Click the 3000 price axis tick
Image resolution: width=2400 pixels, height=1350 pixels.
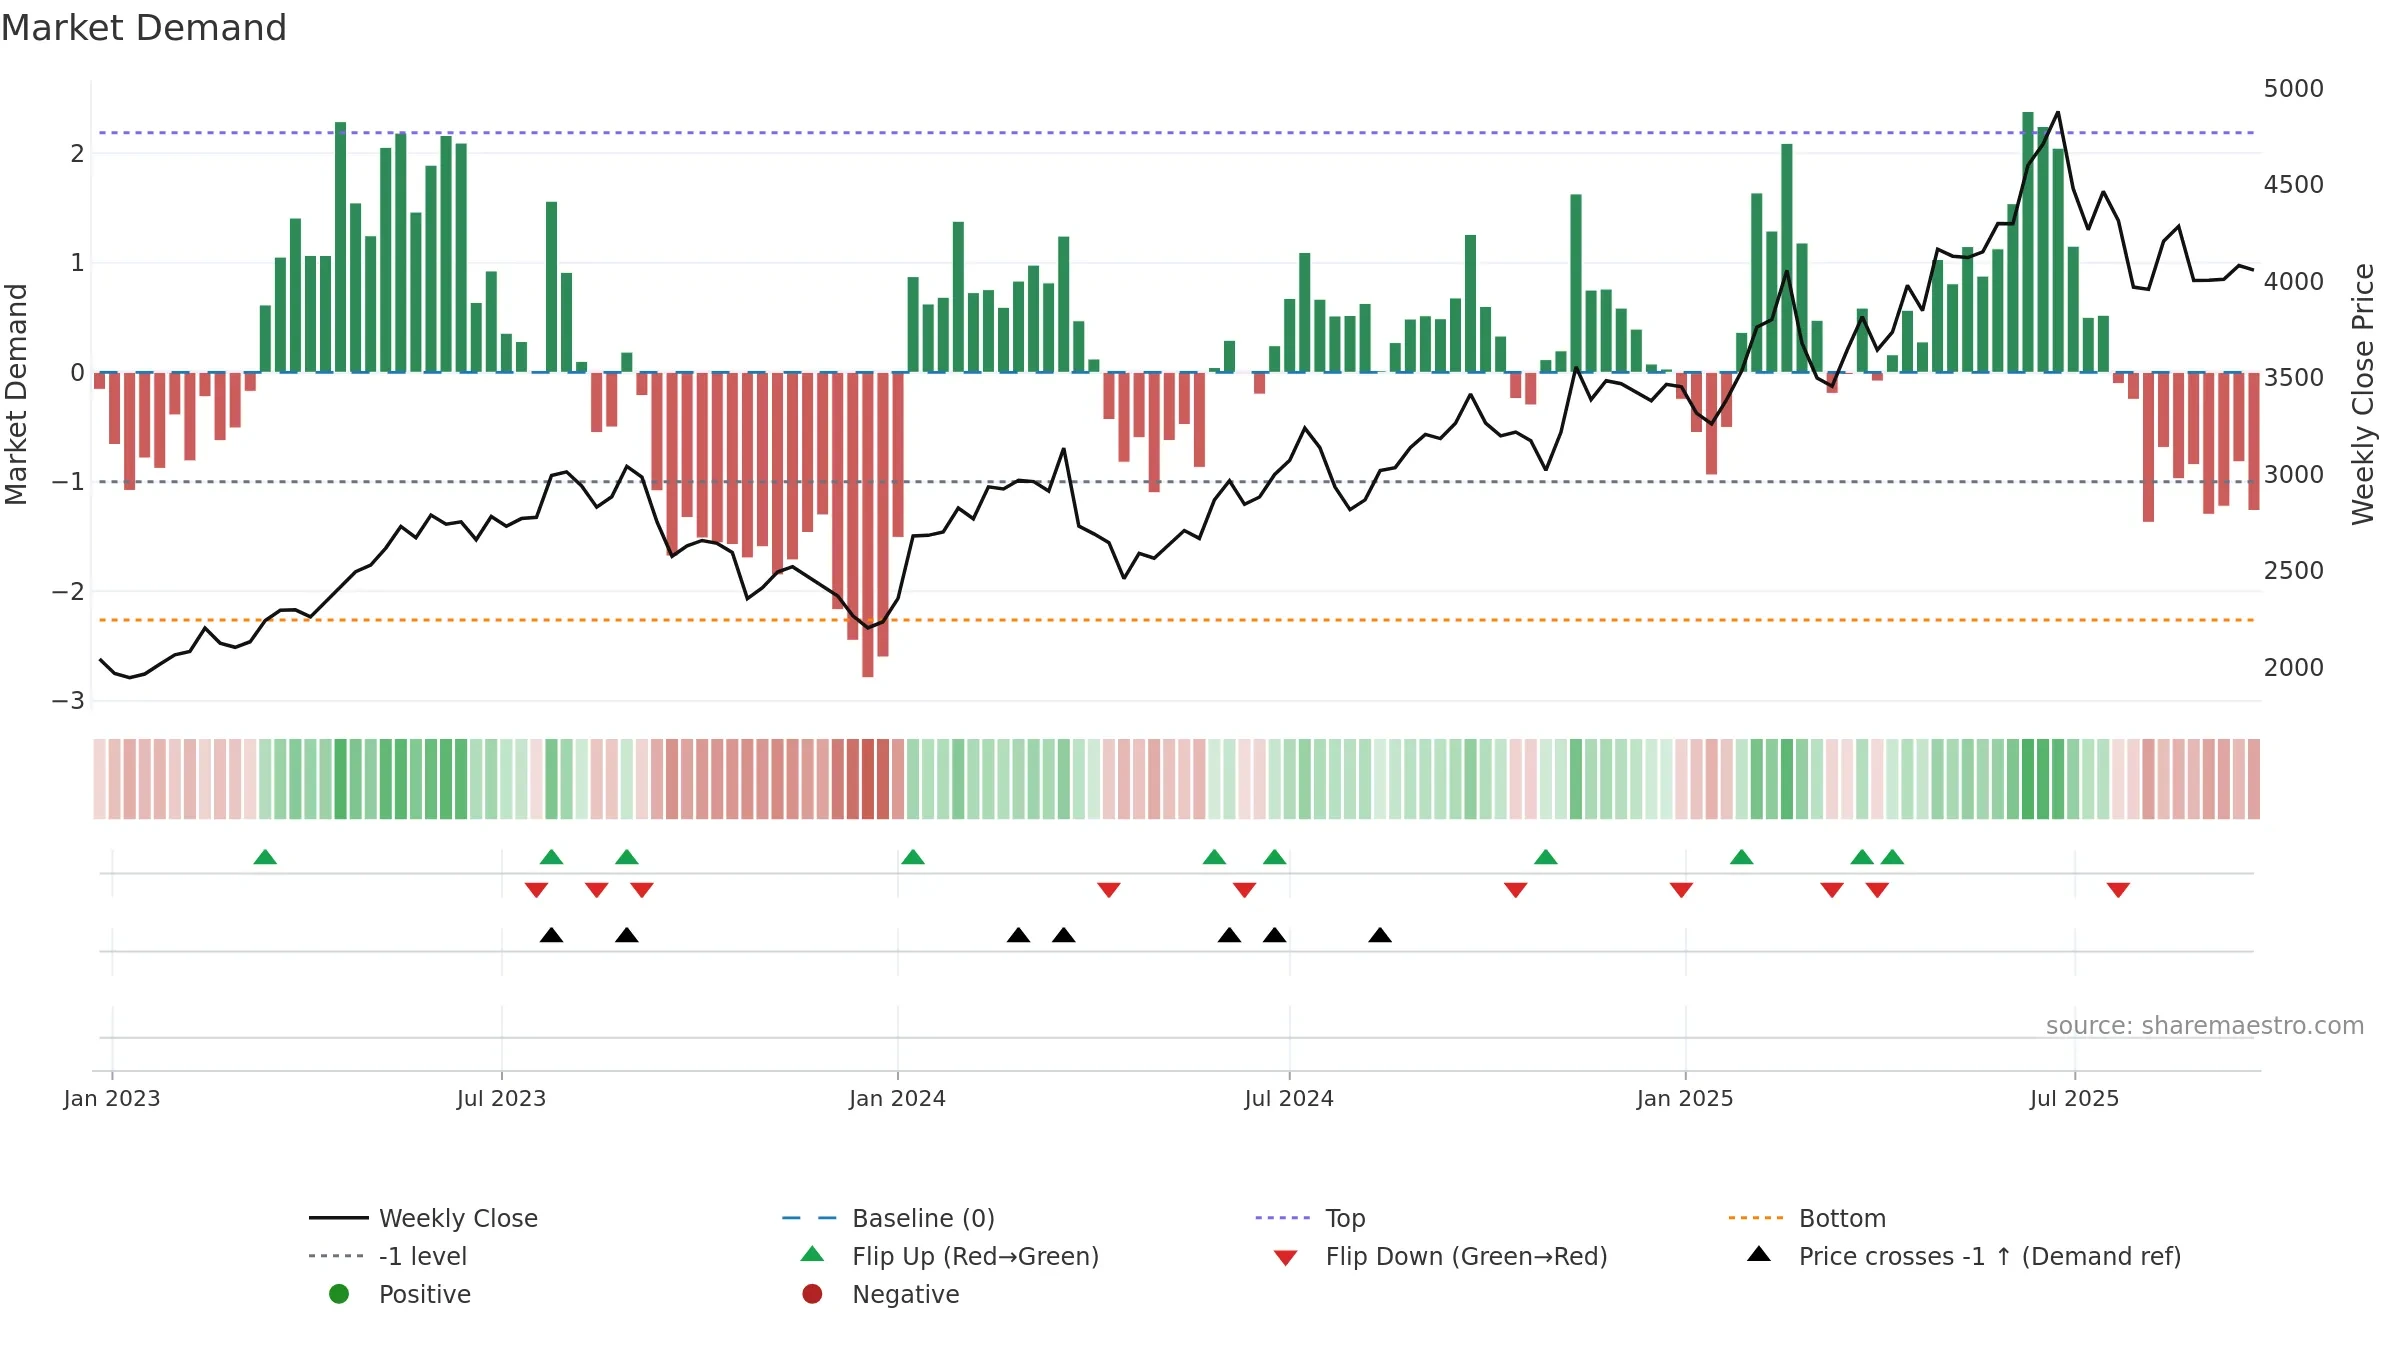point(2294,474)
